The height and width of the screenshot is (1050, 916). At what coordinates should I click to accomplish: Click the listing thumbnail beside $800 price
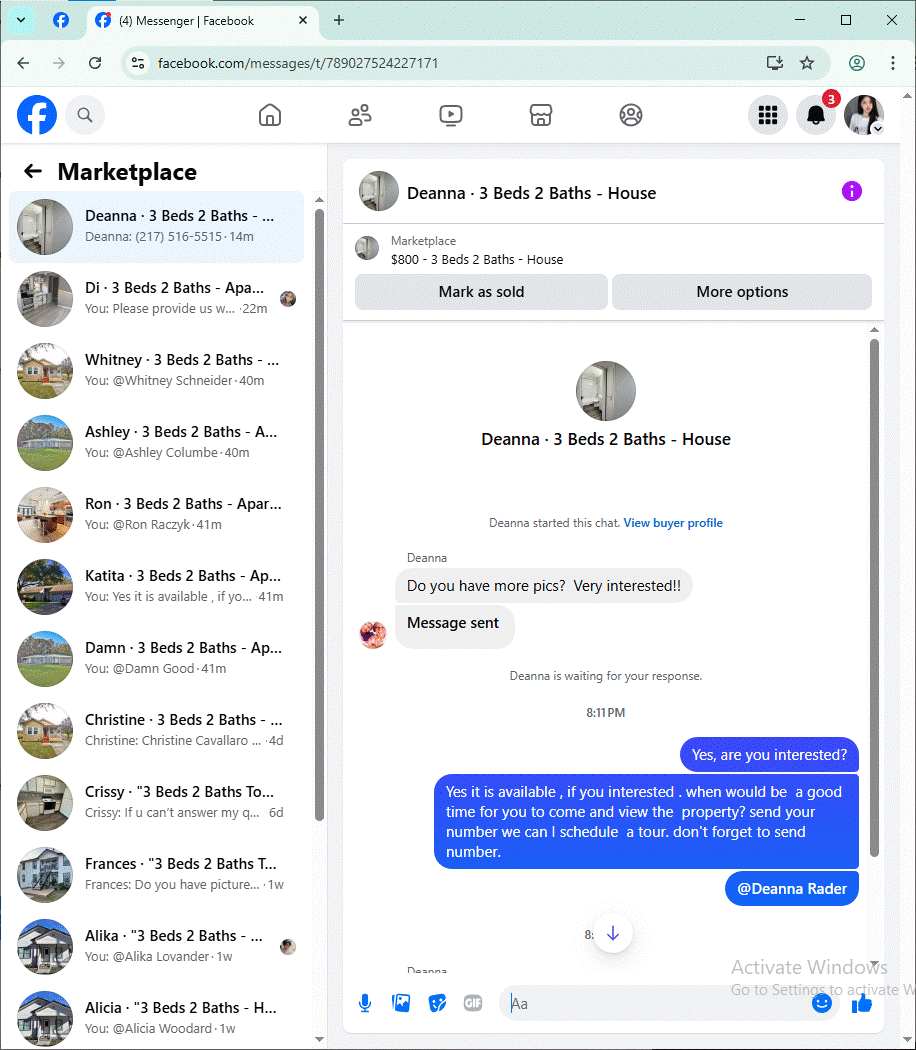367,248
